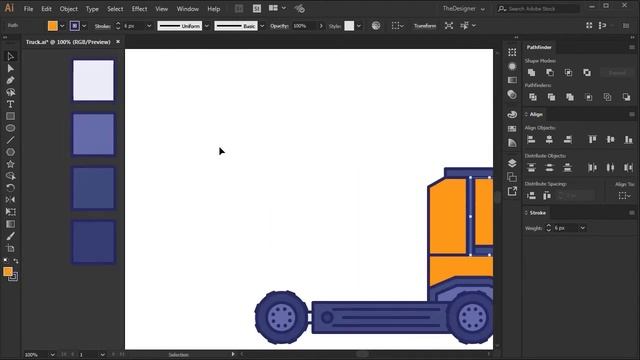This screenshot has height=360, width=640.
Task: Select the Free Transform tool
Action: point(11,212)
